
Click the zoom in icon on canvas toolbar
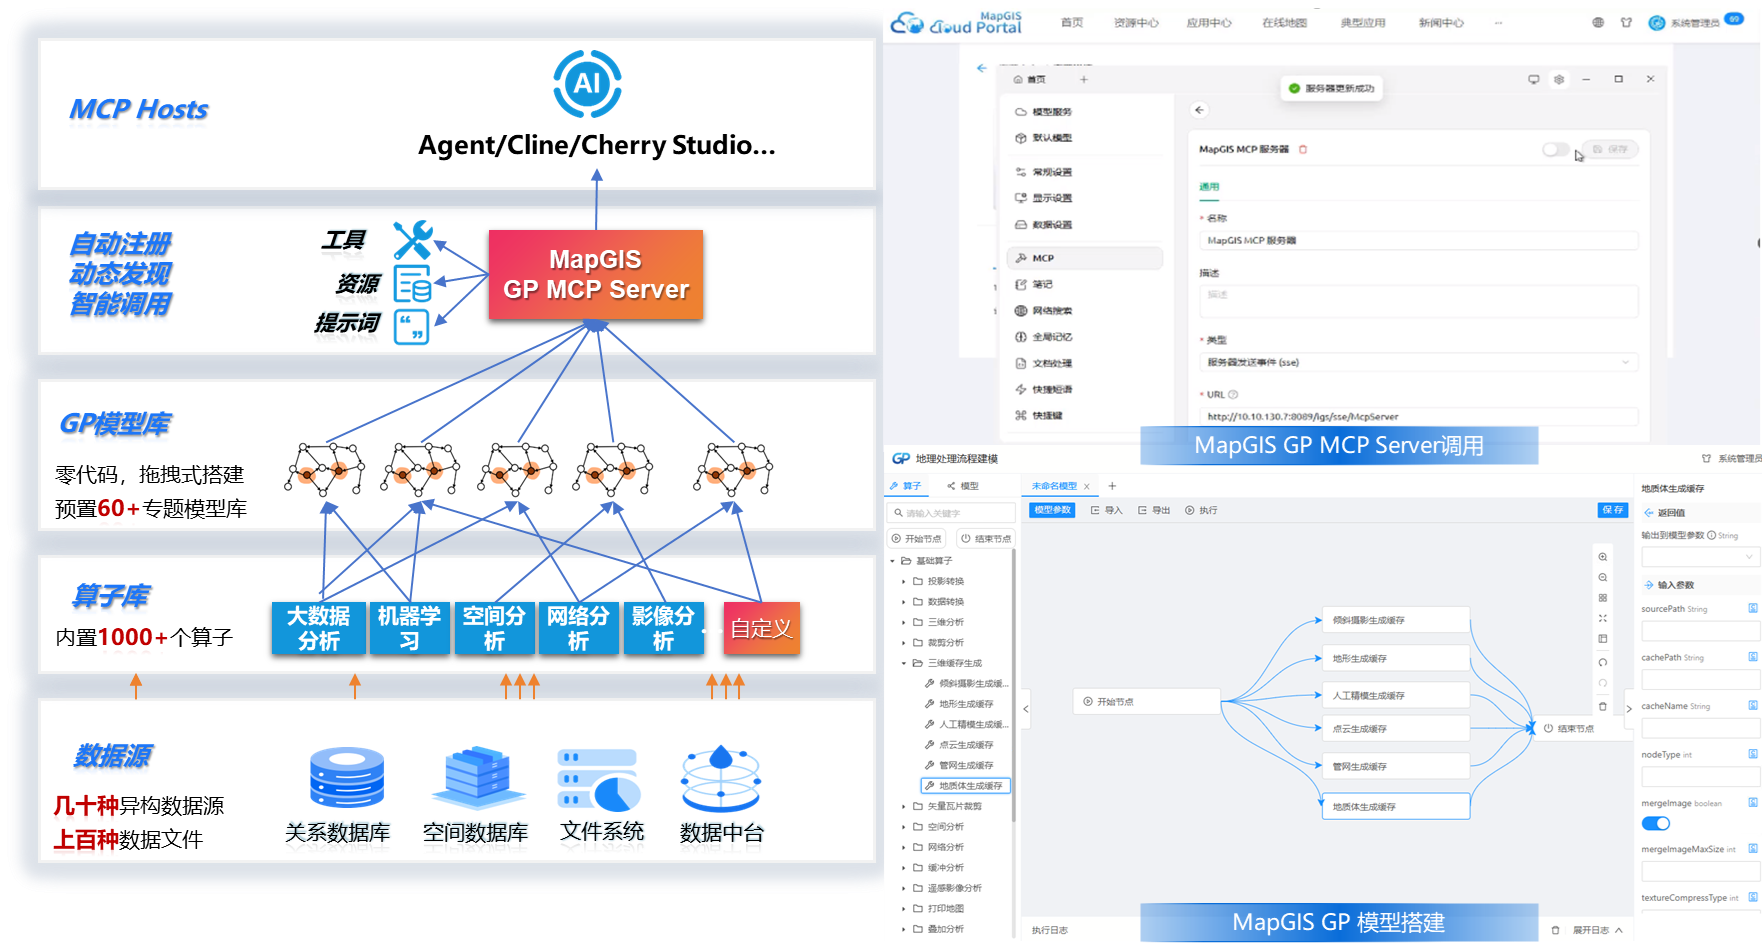(x=1603, y=557)
